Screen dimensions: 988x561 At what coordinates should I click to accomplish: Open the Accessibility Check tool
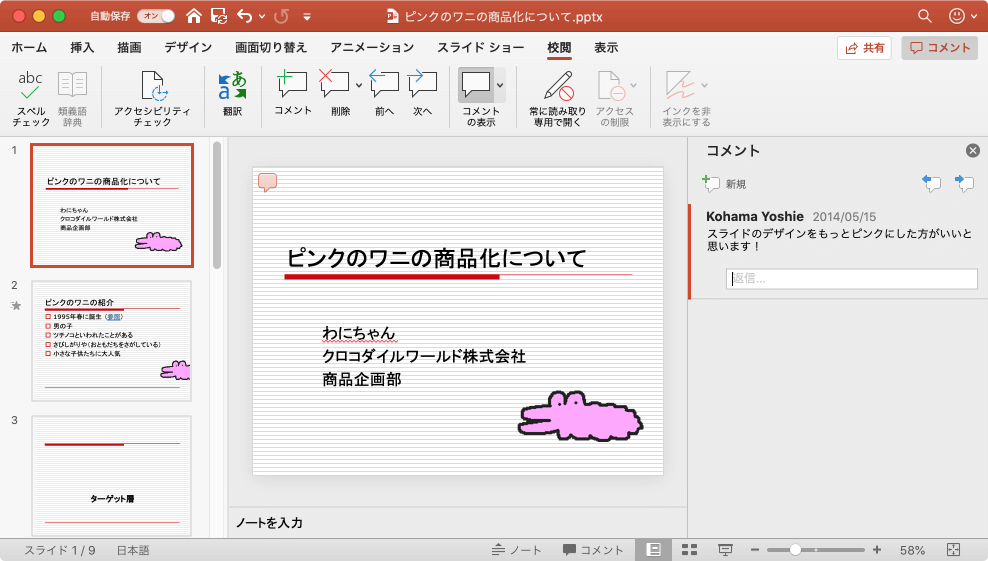click(x=153, y=98)
